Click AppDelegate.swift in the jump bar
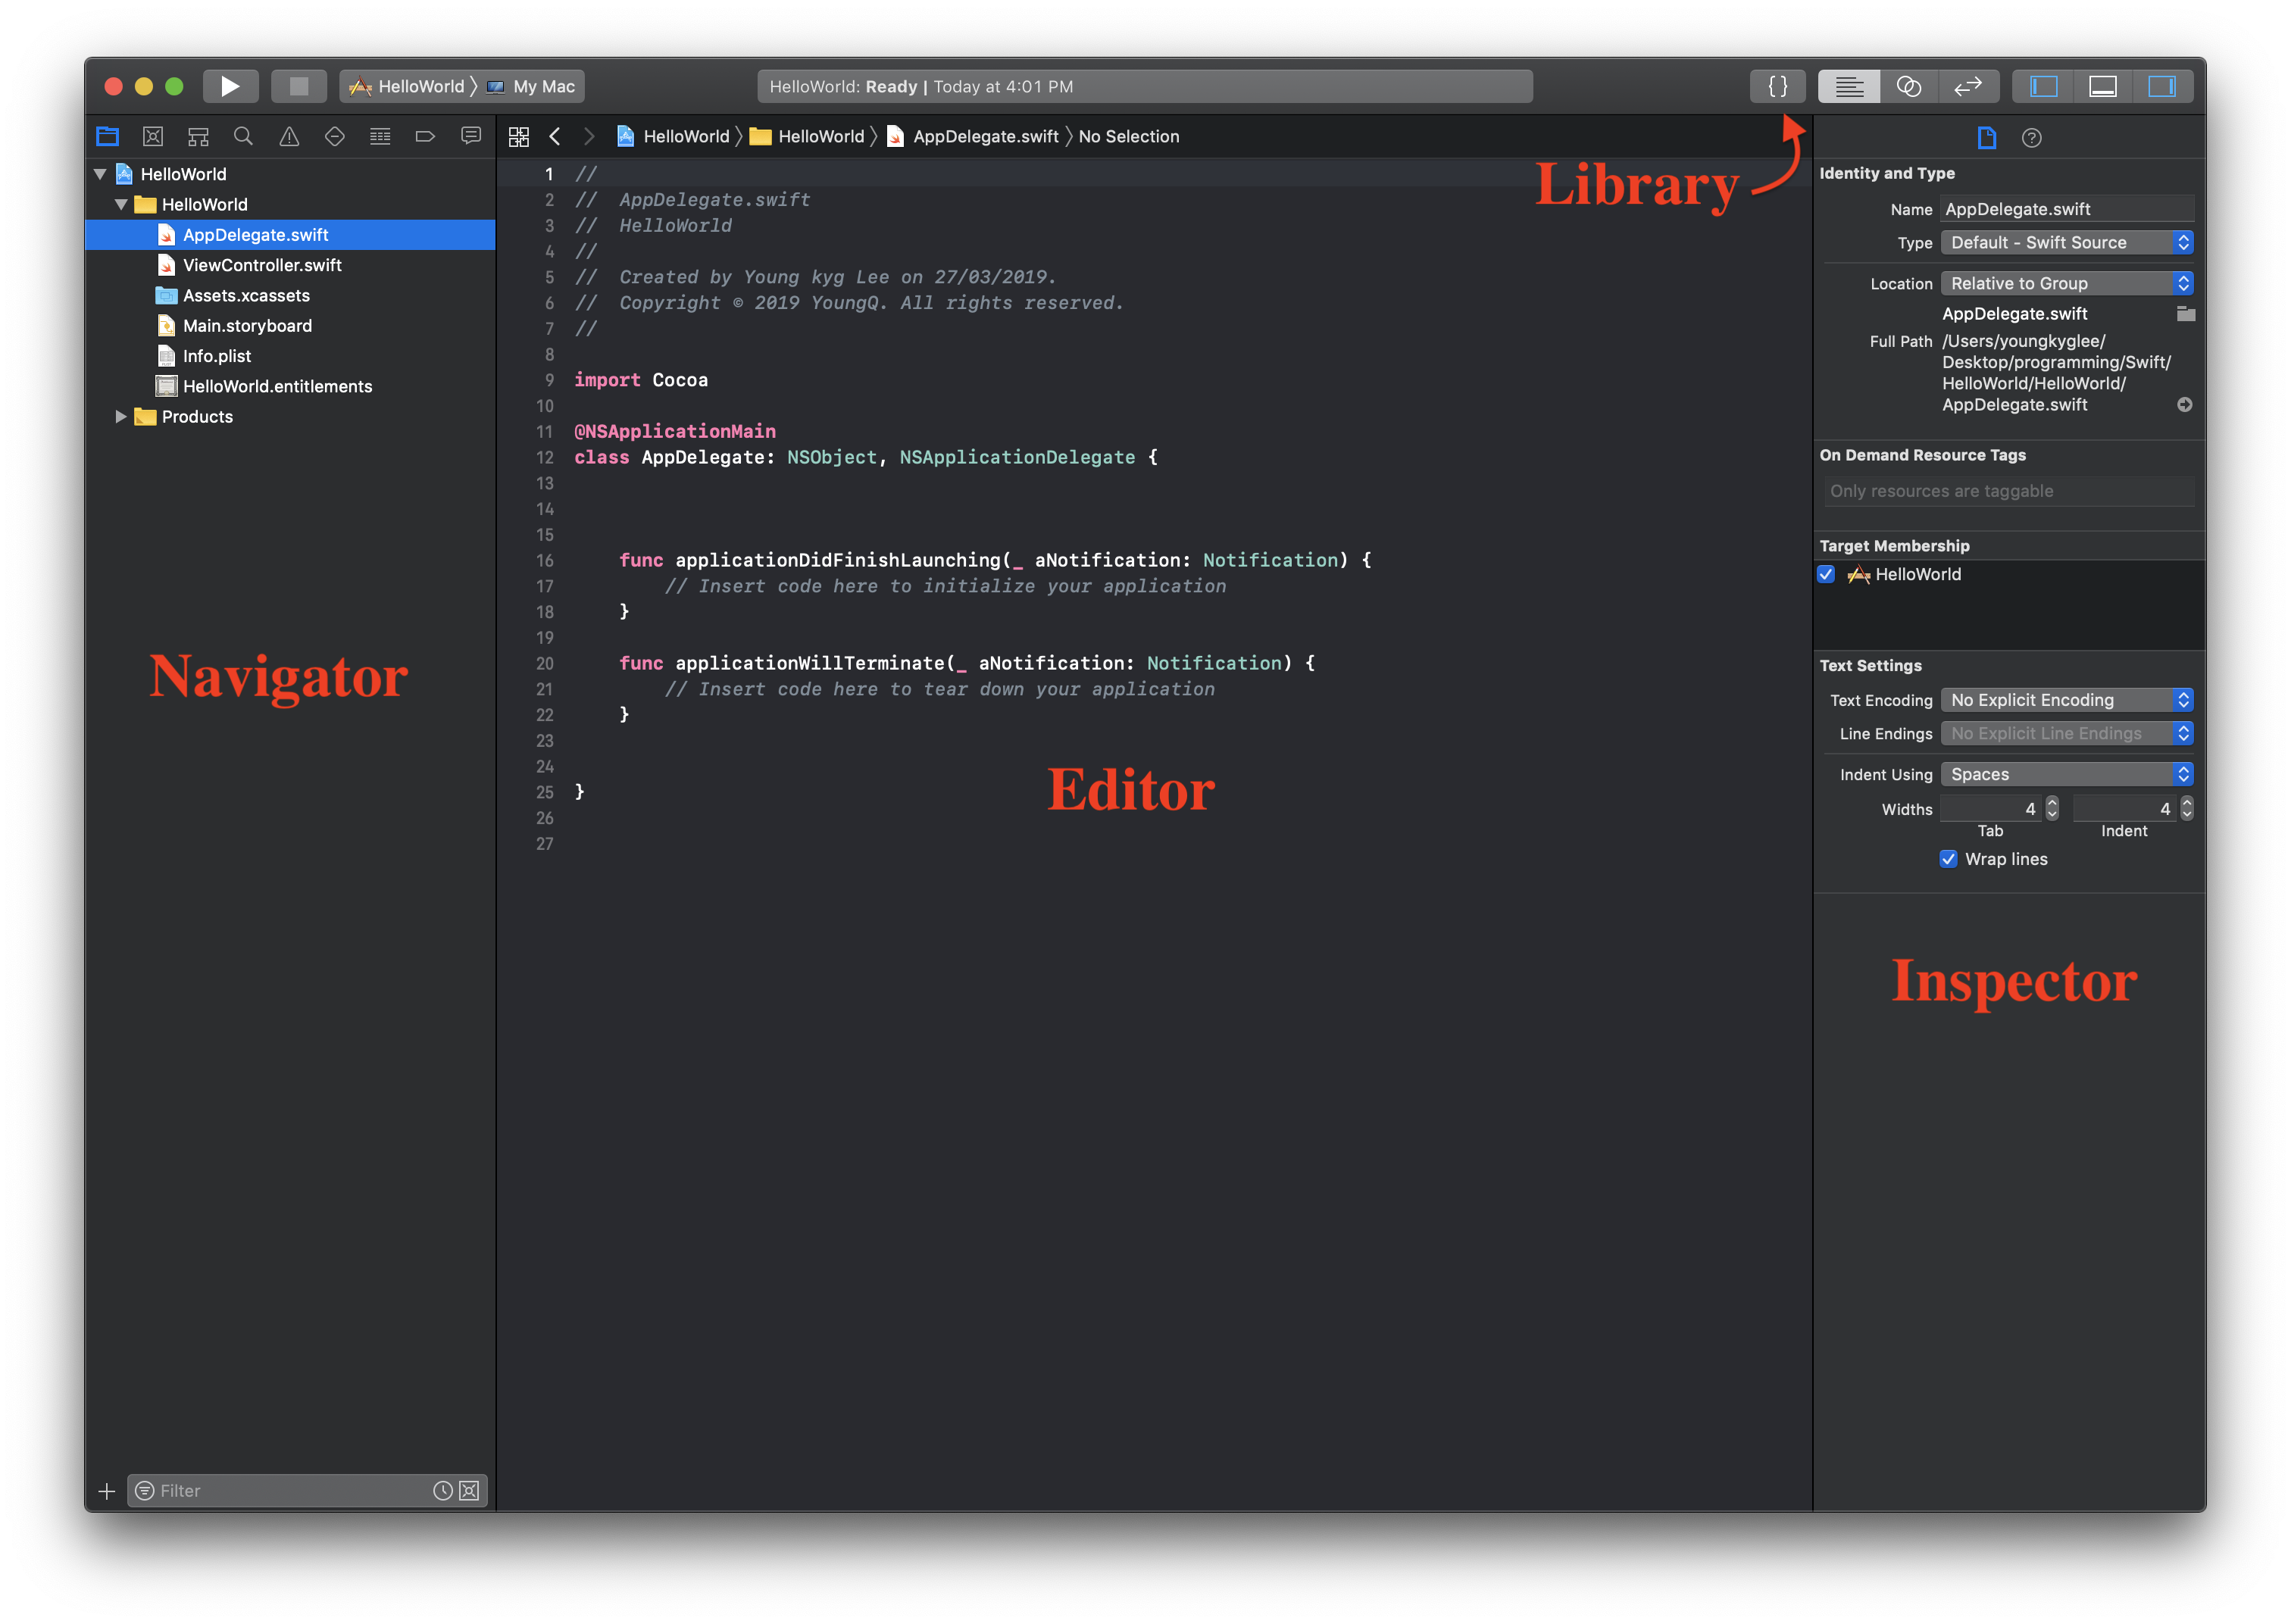 click(984, 137)
